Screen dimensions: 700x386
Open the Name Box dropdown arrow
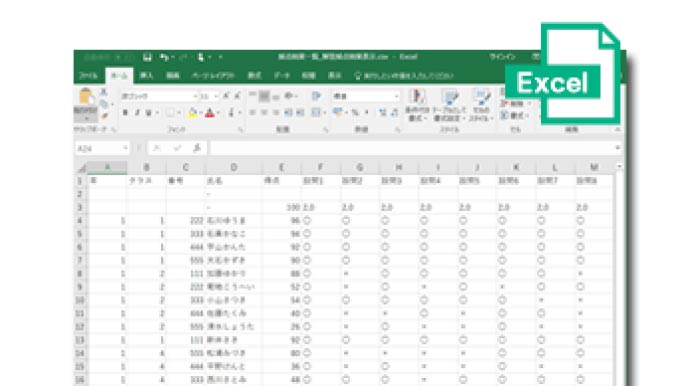click(125, 148)
